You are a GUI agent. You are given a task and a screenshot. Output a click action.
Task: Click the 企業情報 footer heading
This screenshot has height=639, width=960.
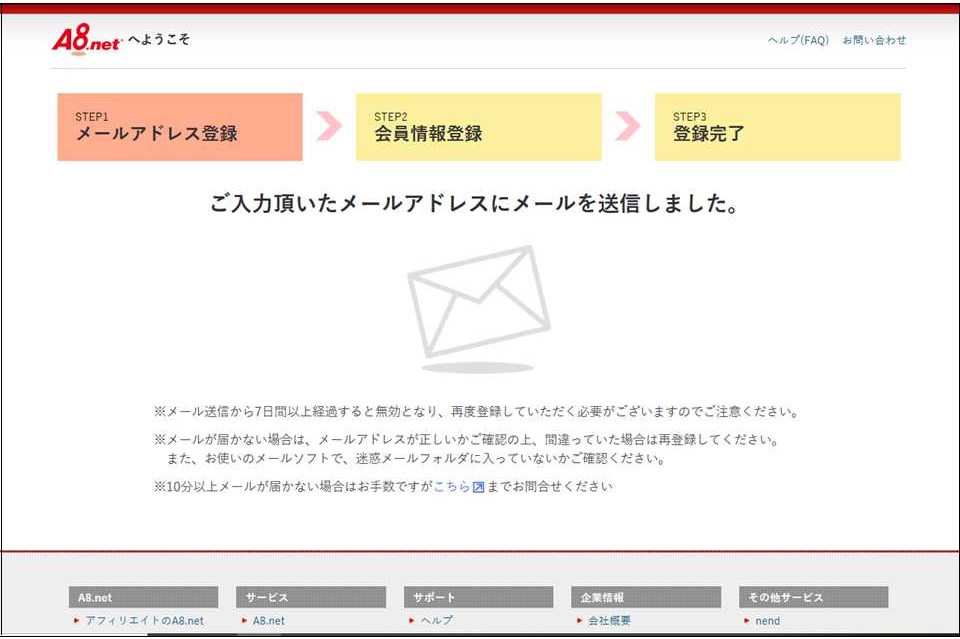click(646, 597)
